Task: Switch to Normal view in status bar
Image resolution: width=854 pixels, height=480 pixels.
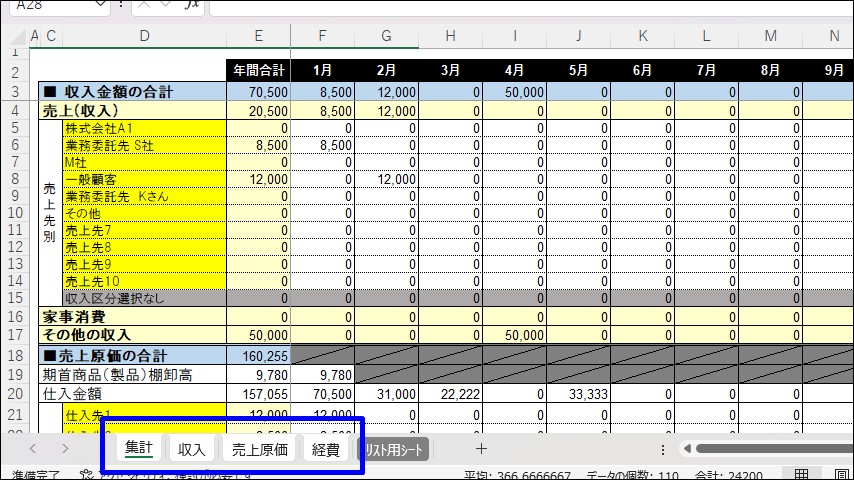Action: pyautogui.click(x=802, y=474)
